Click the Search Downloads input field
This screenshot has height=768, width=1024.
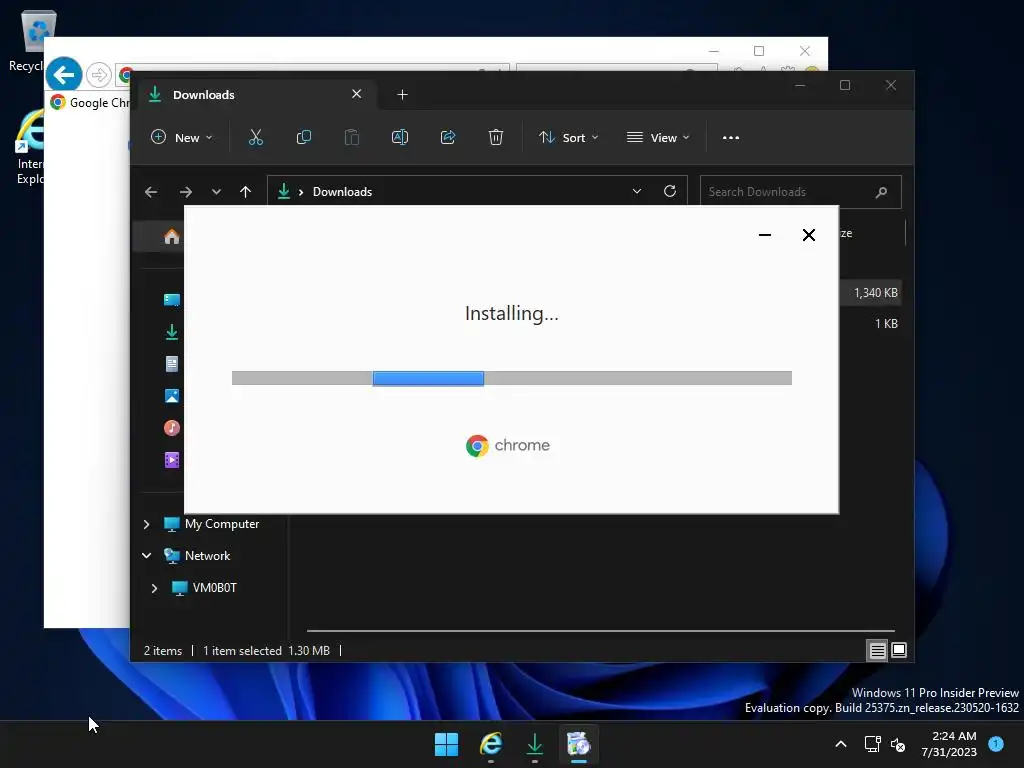801,192
